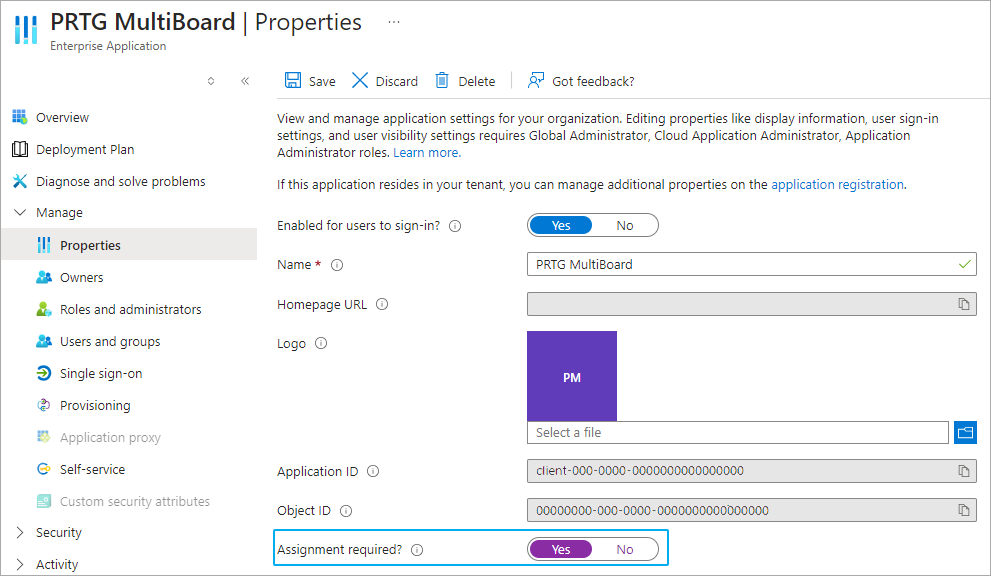
Task: Show info tooltip for Application ID
Action: point(373,471)
